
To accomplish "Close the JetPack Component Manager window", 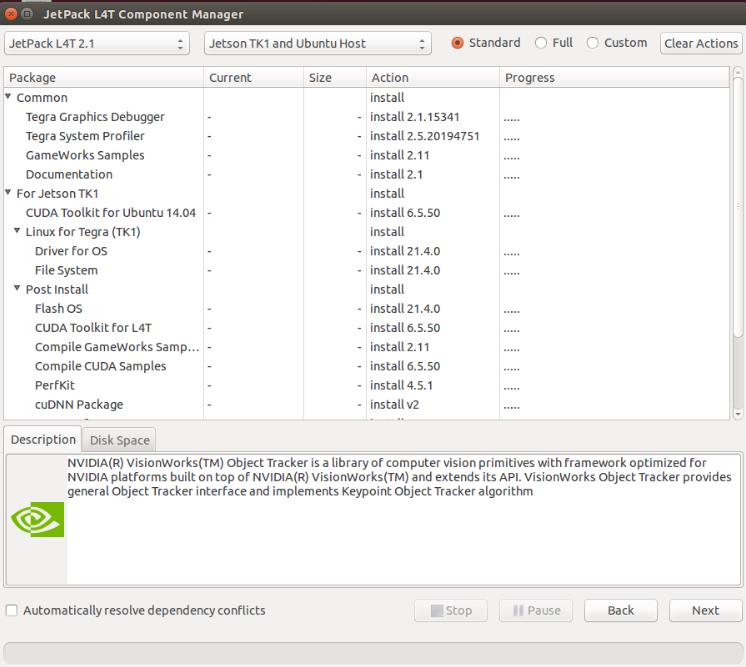I will 10,14.
